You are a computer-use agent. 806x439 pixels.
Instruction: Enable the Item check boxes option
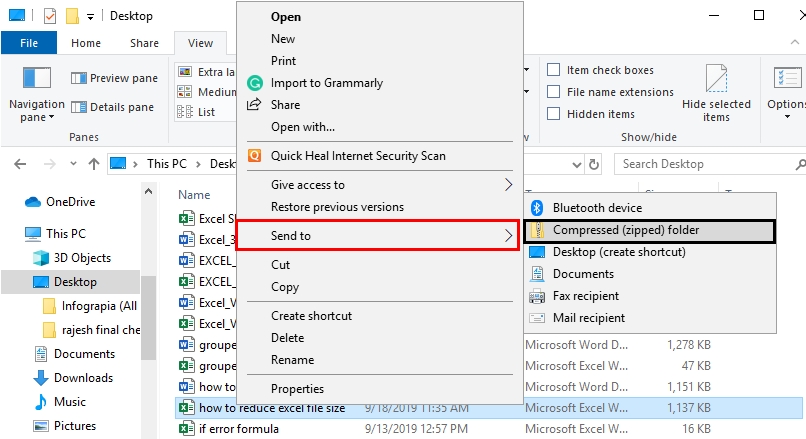click(x=553, y=70)
